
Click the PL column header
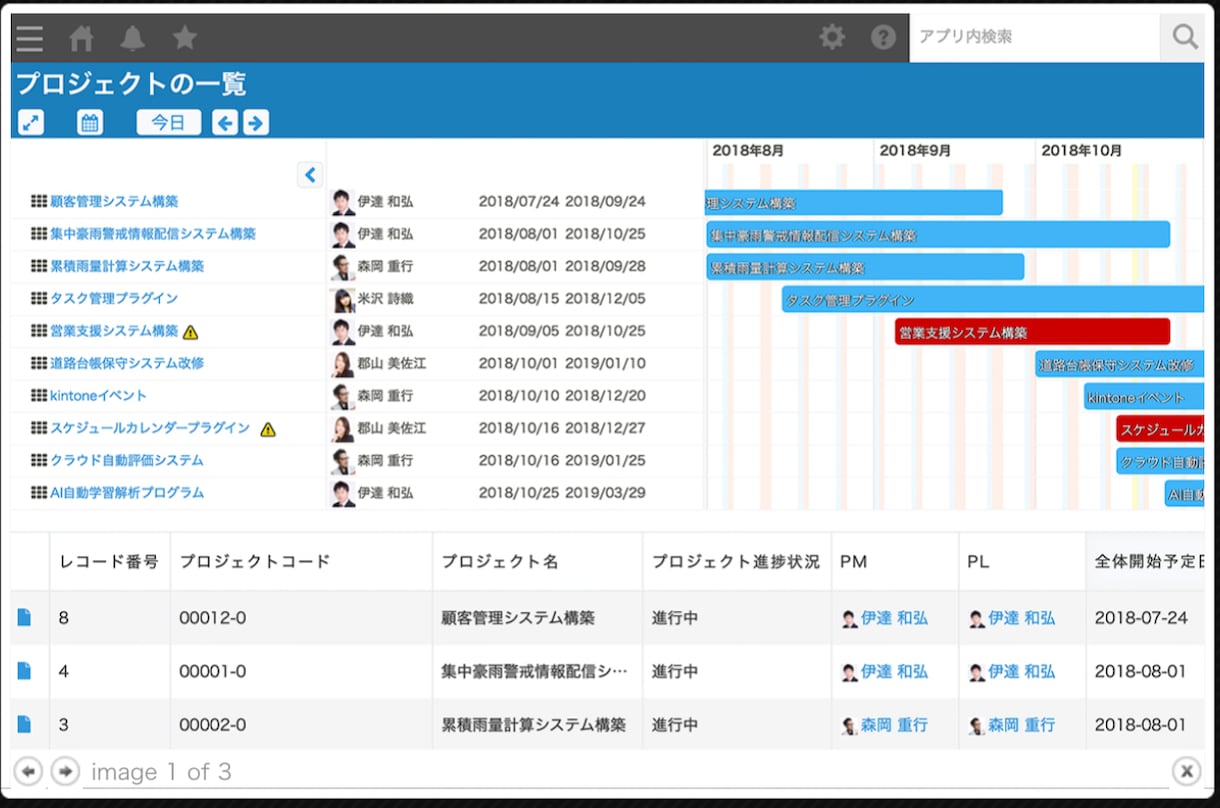click(x=1022, y=561)
